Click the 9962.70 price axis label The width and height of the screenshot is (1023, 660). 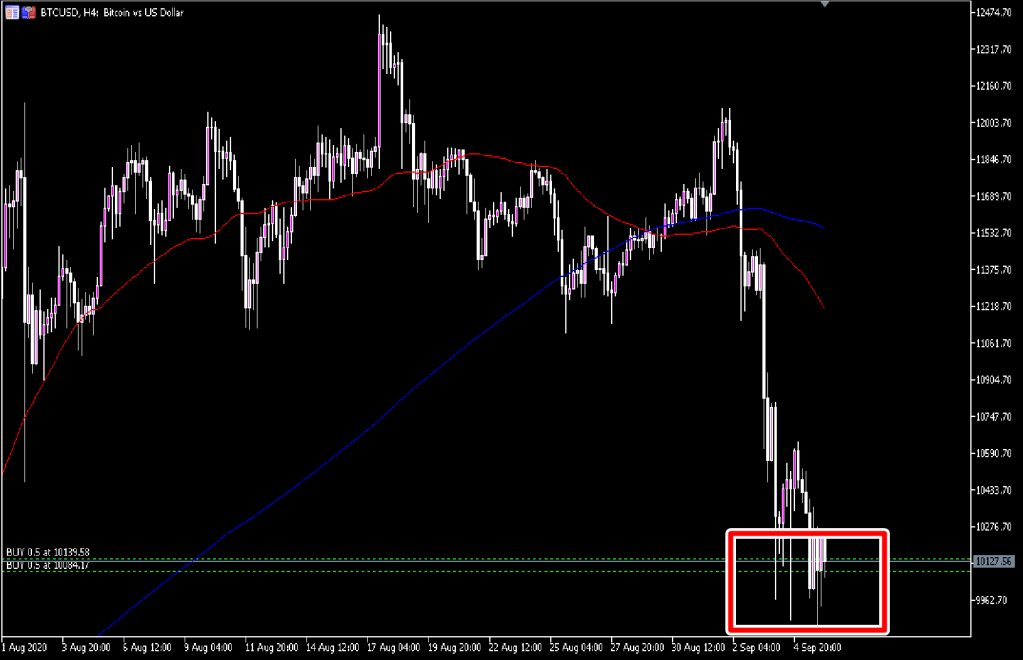click(994, 600)
